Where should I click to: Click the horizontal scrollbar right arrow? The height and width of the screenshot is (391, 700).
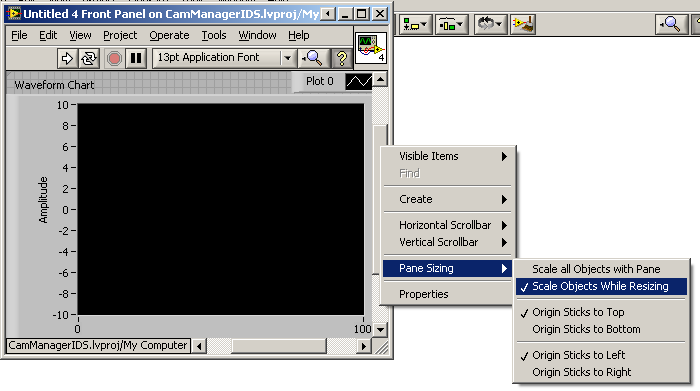364,346
